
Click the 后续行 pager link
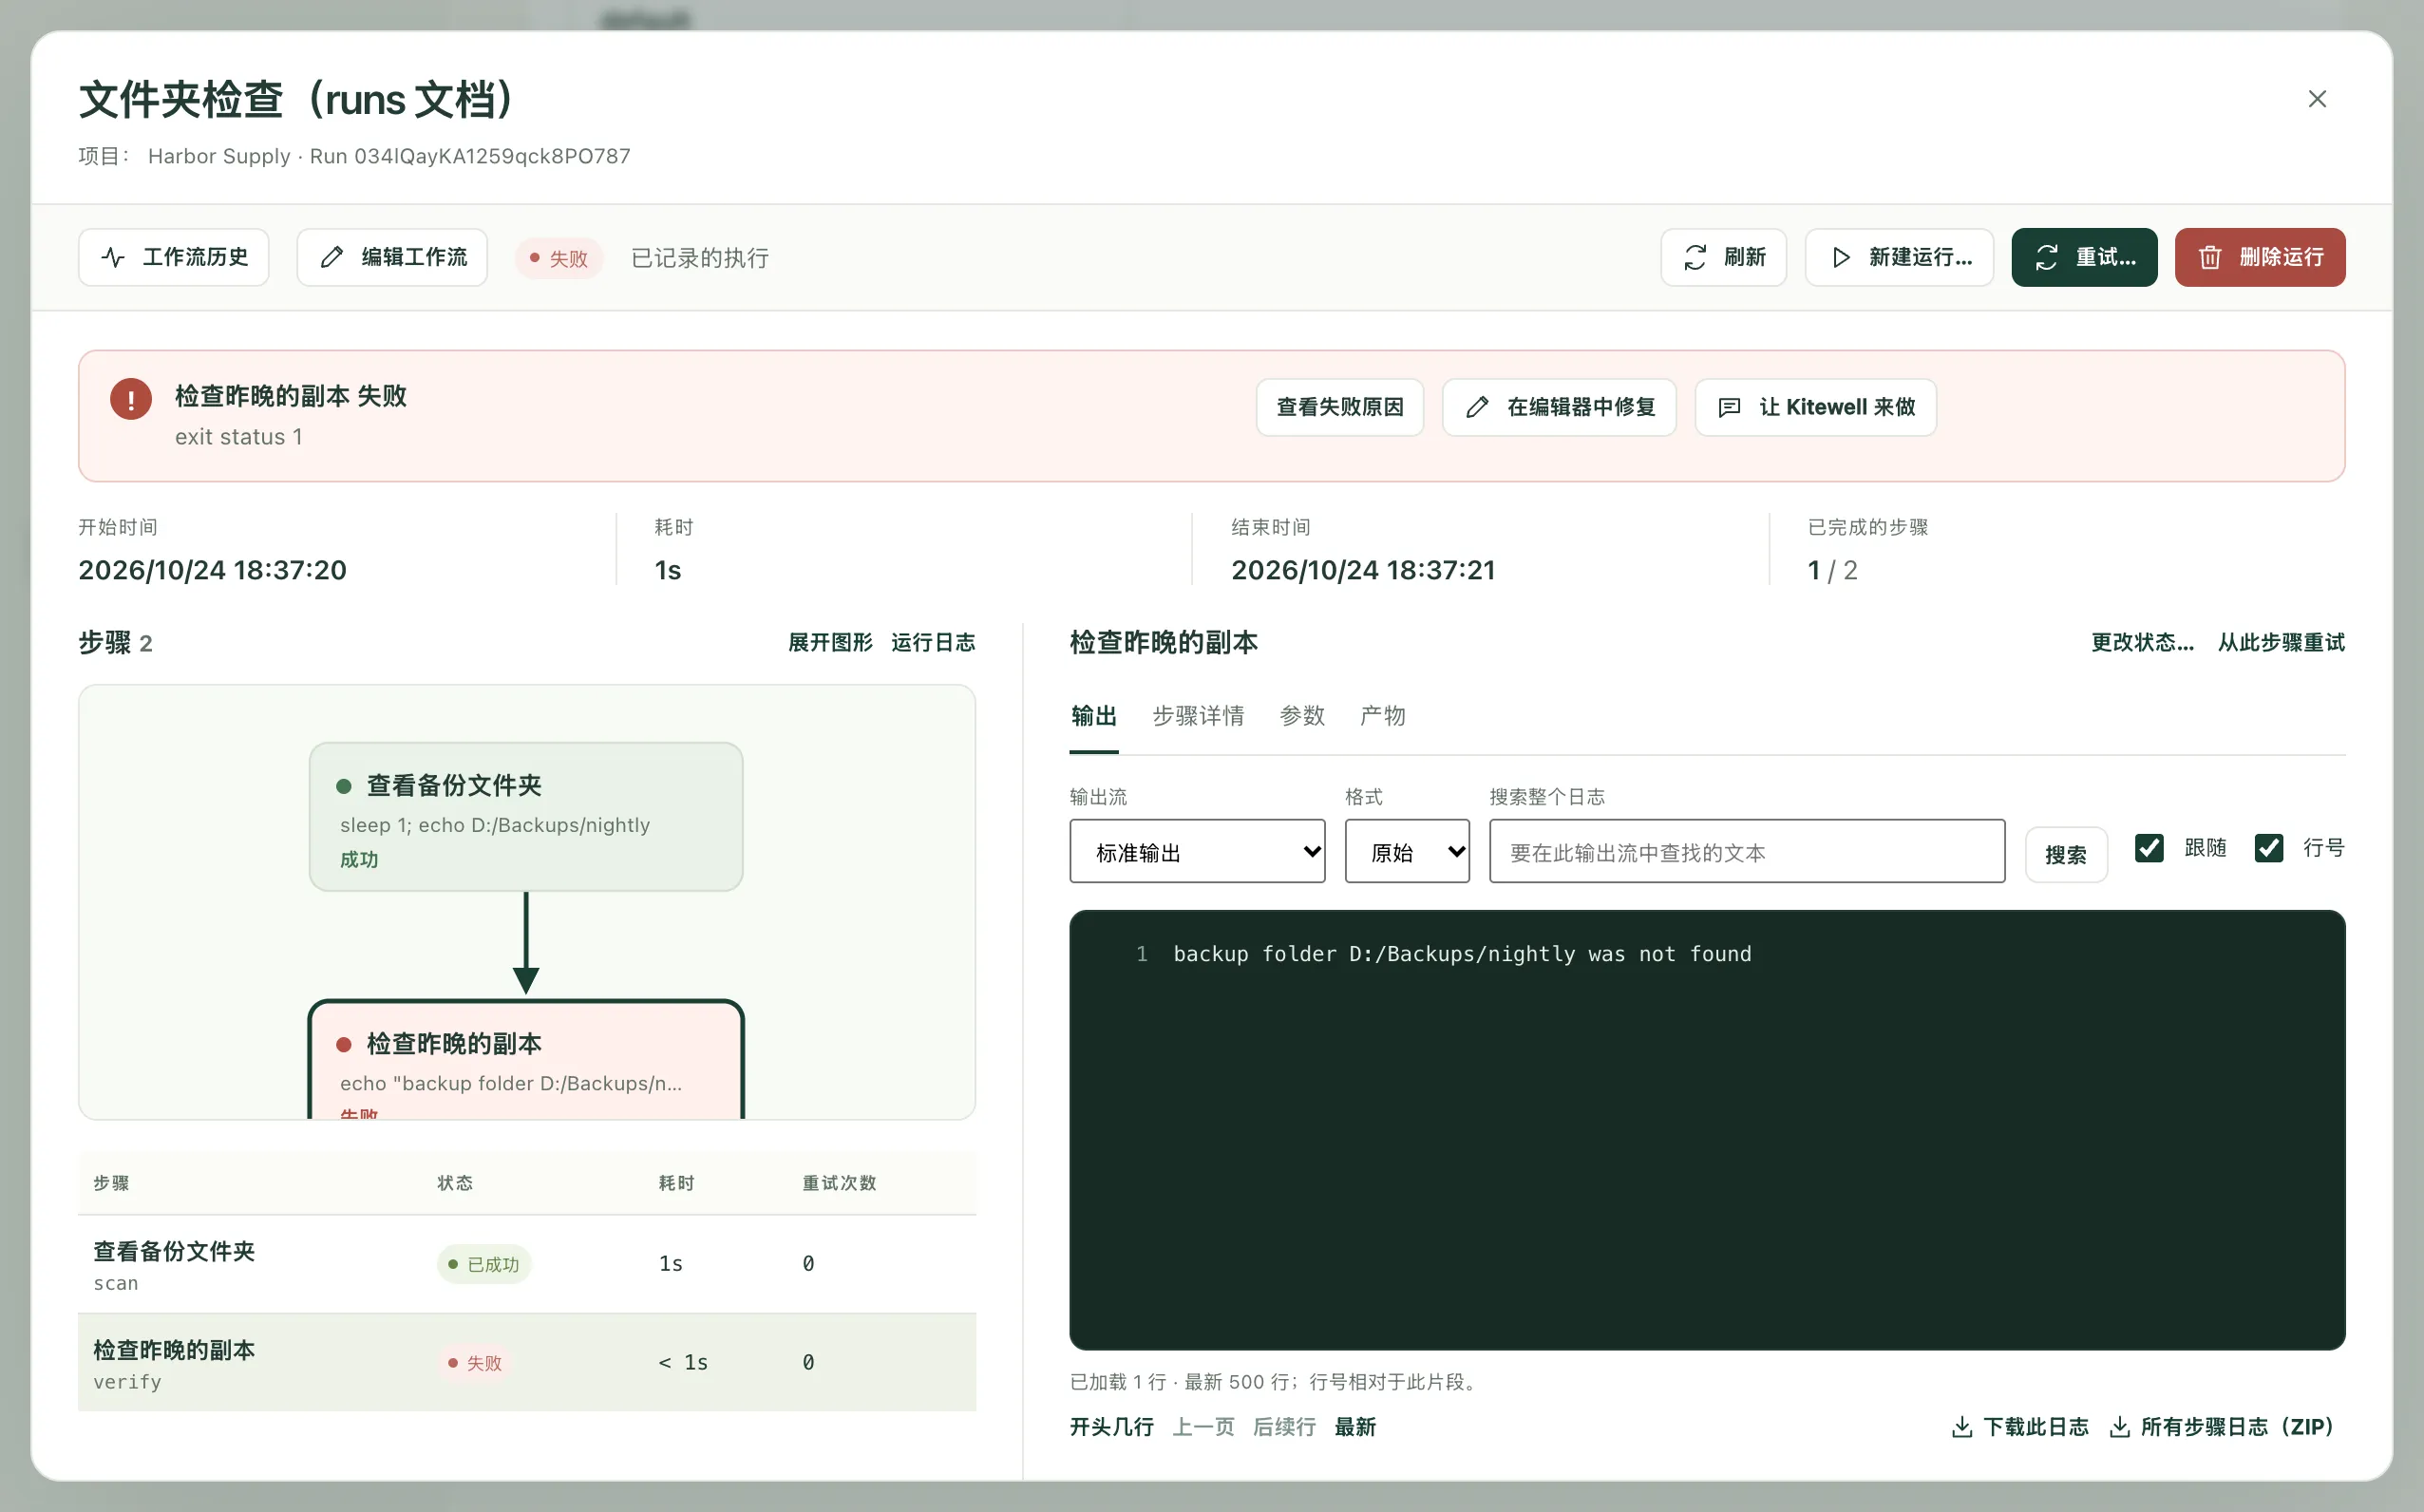click(1284, 1427)
